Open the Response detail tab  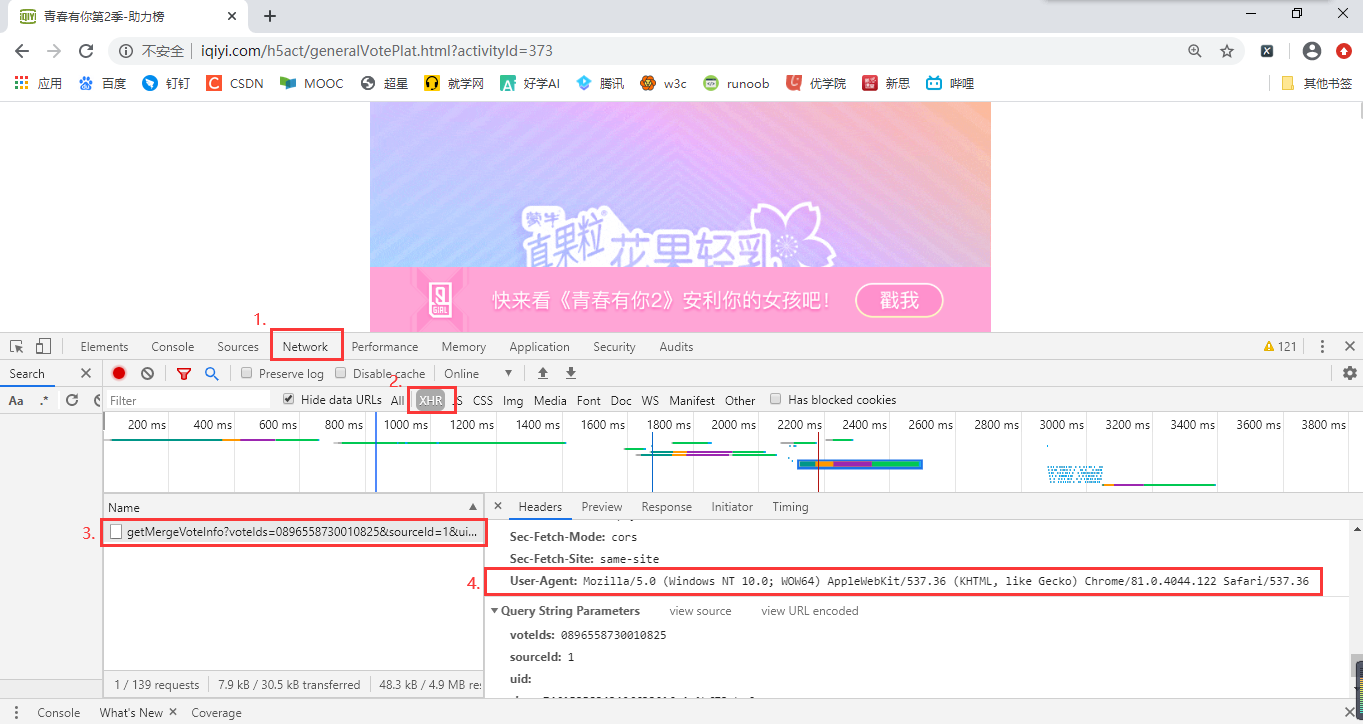[x=667, y=507]
